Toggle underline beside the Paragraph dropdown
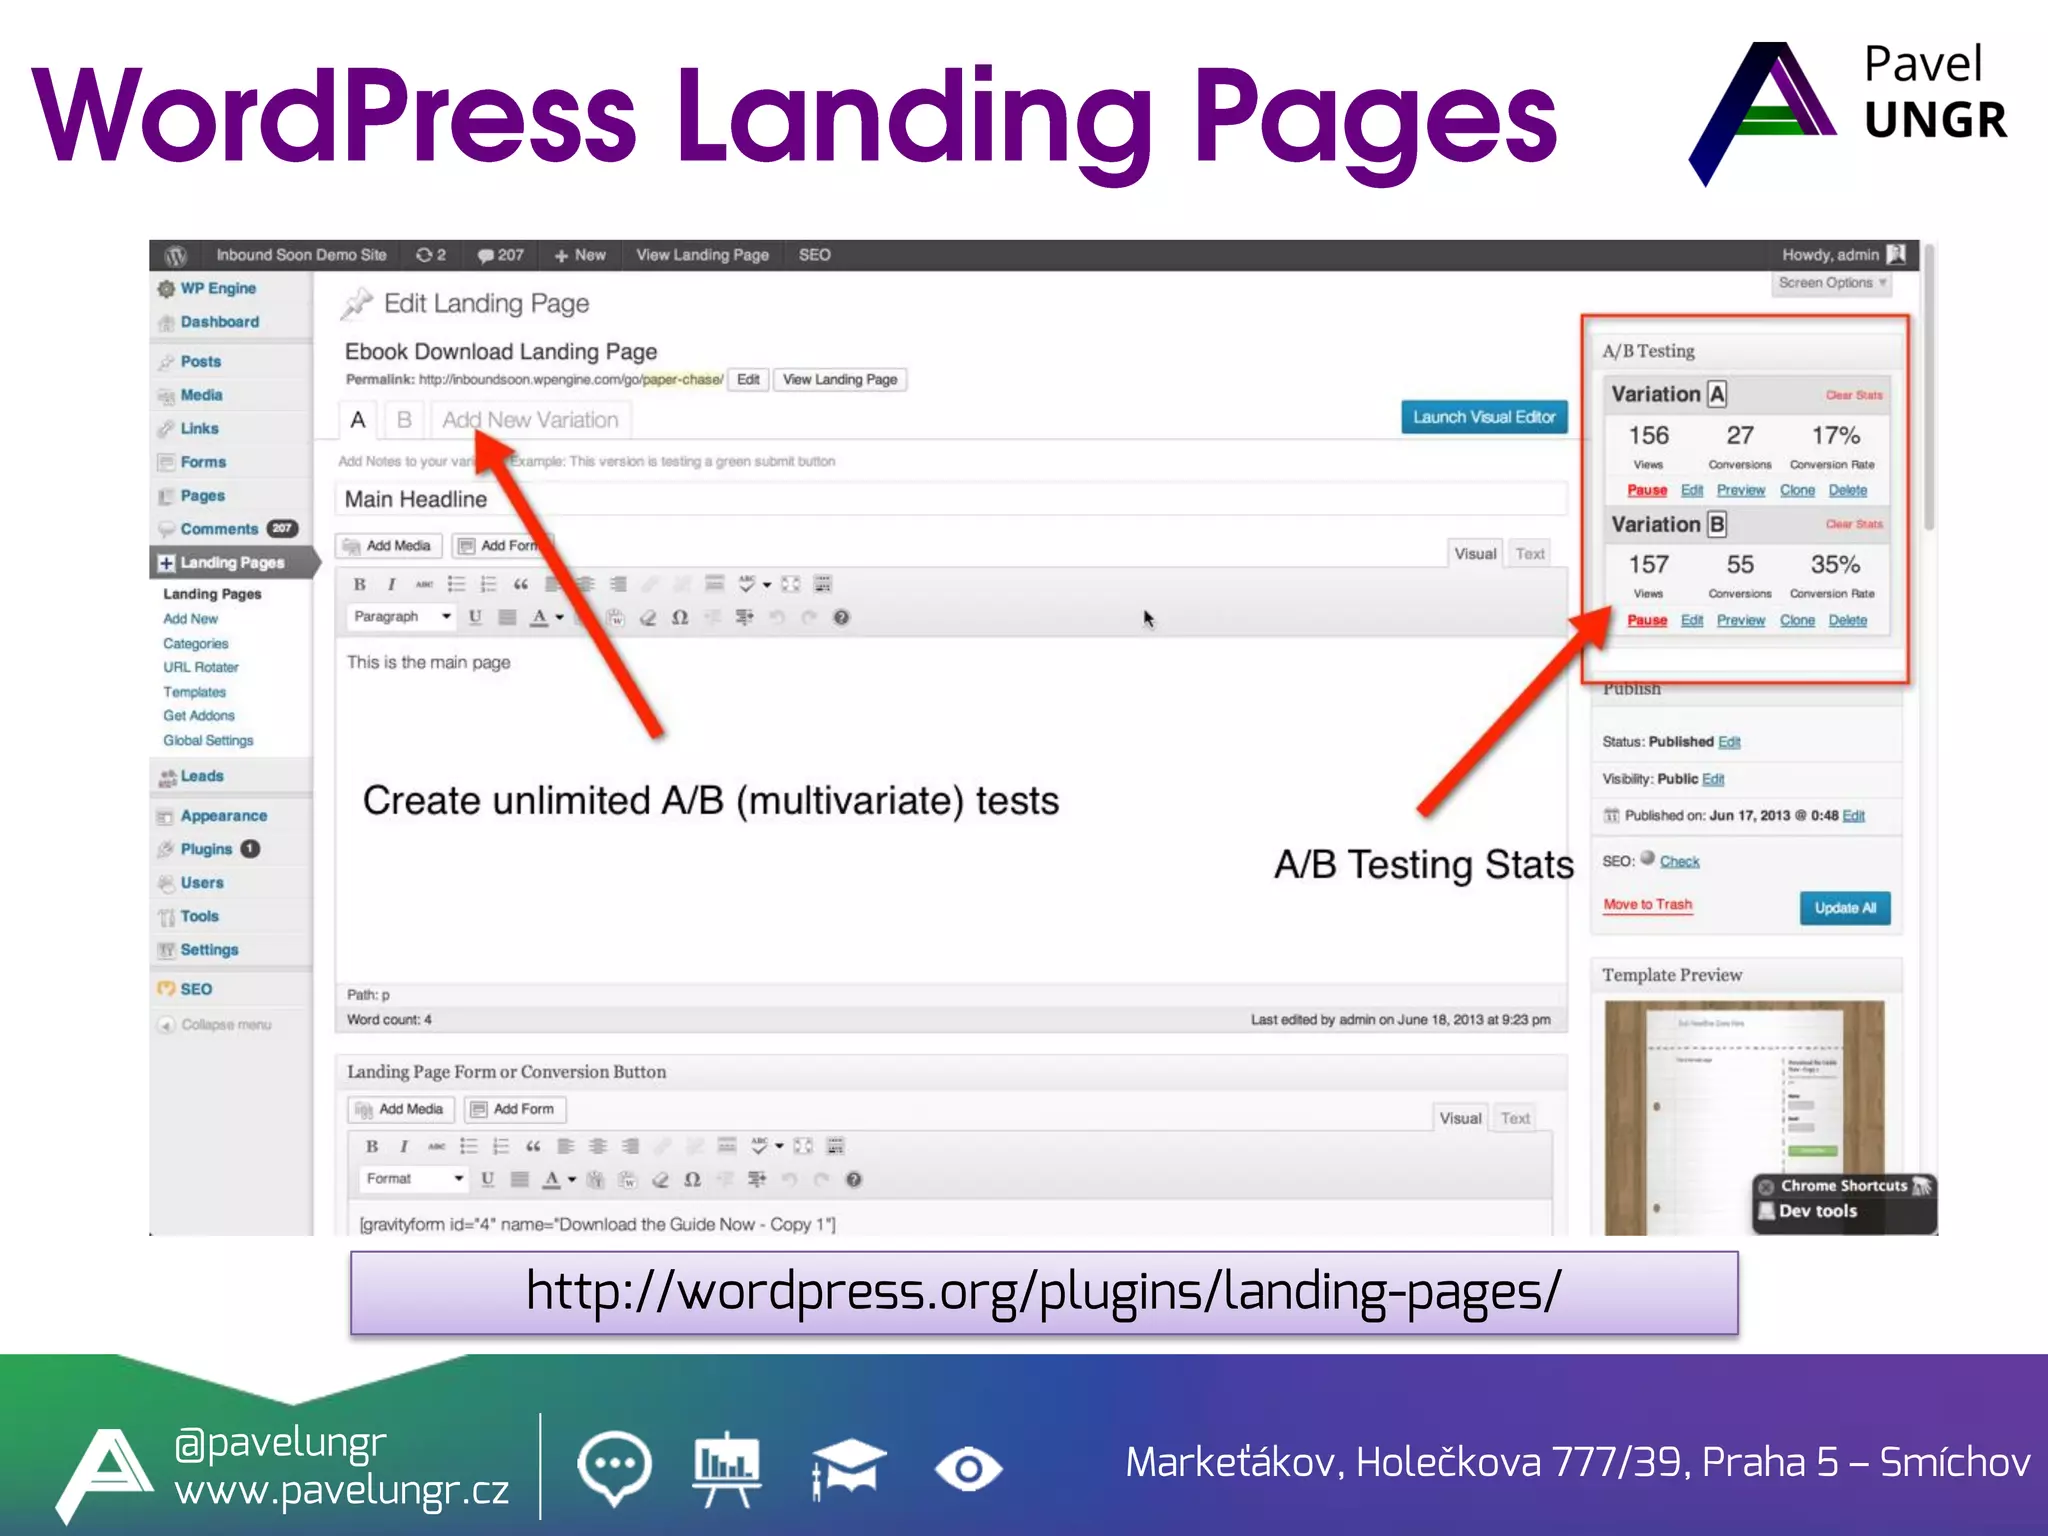 (x=475, y=617)
